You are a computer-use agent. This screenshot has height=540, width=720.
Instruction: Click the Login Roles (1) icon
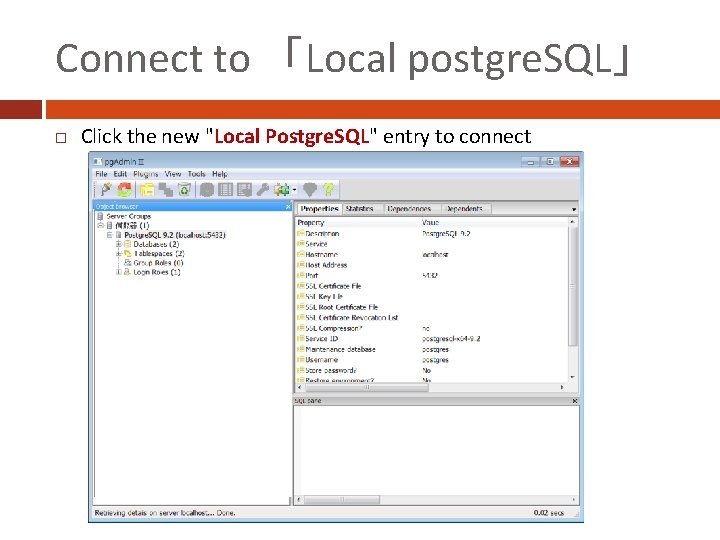pos(128,272)
